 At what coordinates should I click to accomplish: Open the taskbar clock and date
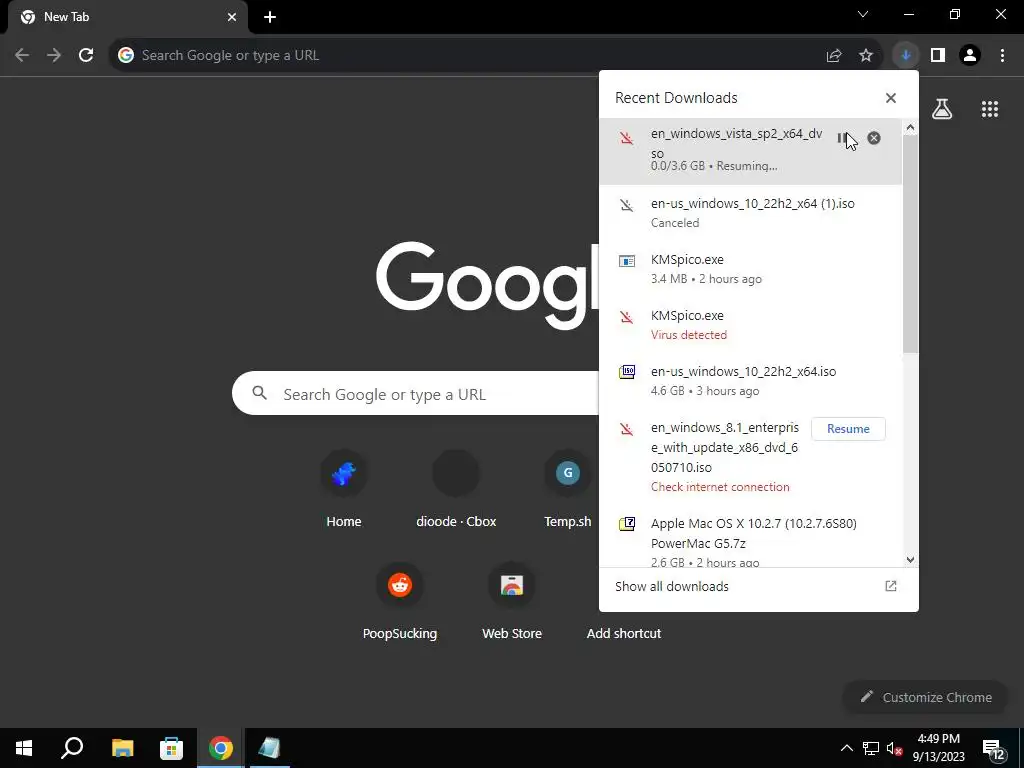click(938, 748)
